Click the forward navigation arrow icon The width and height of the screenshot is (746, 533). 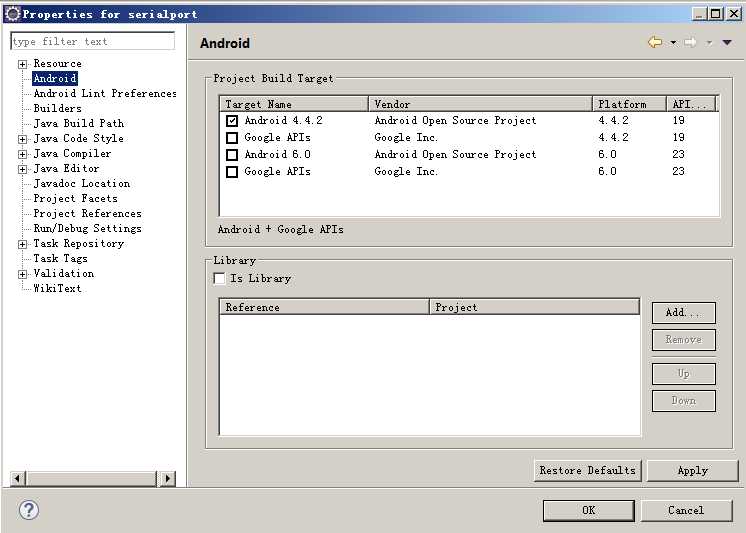[690, 42]
